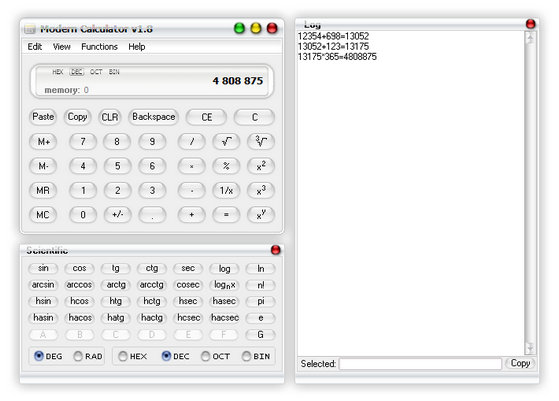Click the multiplication key
Screen dimensions: 559x401
[x=191, y=166]
